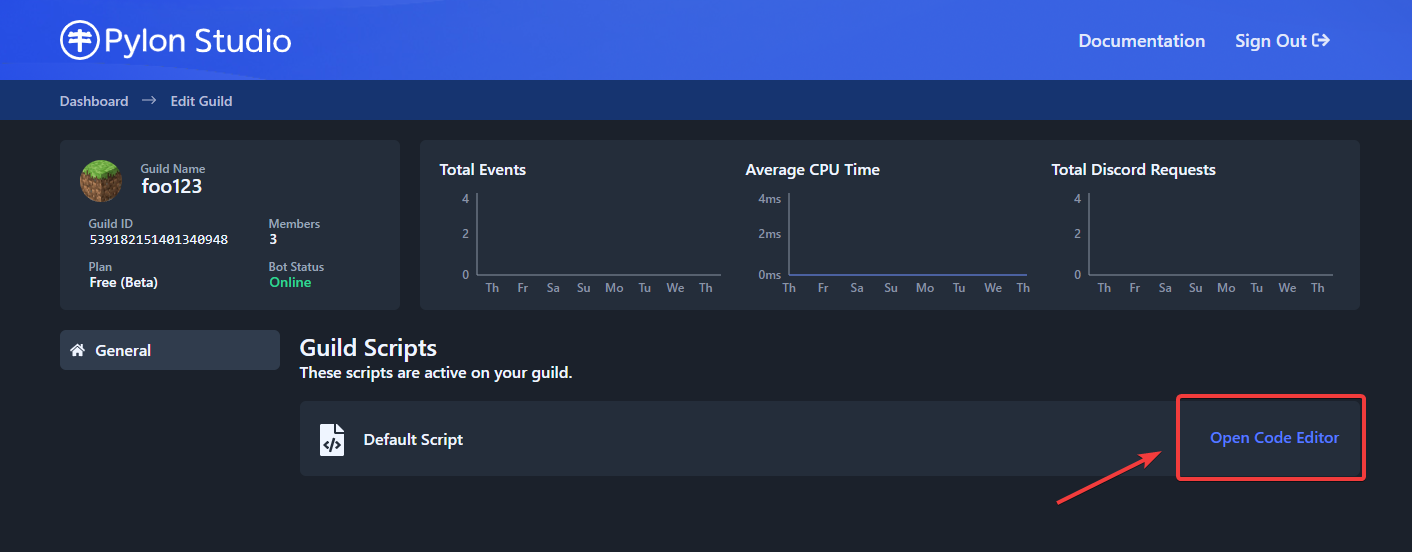Click the home icon next to General
The image size is (1412, 552).
[77, 350]
